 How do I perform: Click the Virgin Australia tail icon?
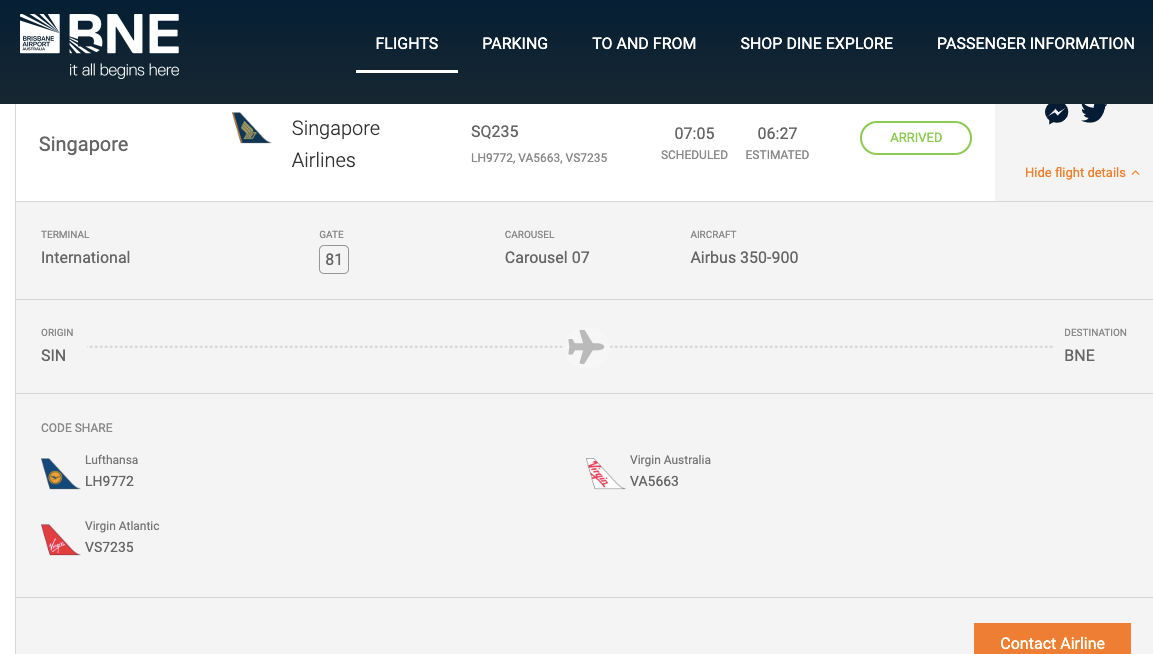[604, 473]
